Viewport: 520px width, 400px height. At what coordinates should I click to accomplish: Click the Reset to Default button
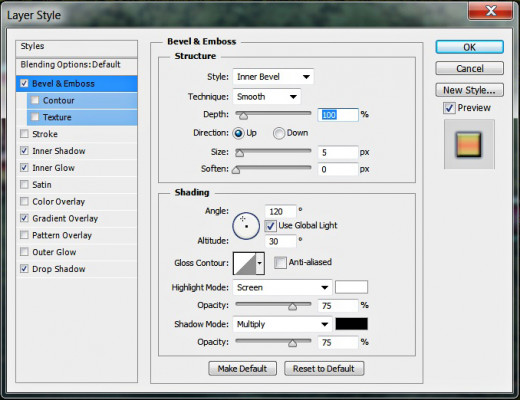pos(324,369)
